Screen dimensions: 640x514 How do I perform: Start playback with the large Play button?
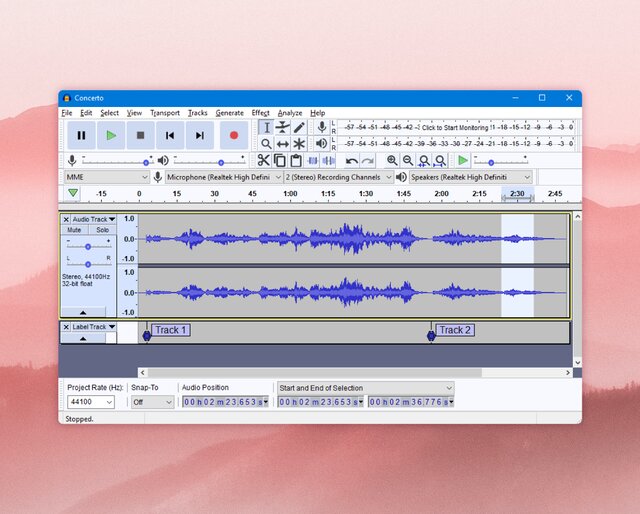tap(111, 135)
